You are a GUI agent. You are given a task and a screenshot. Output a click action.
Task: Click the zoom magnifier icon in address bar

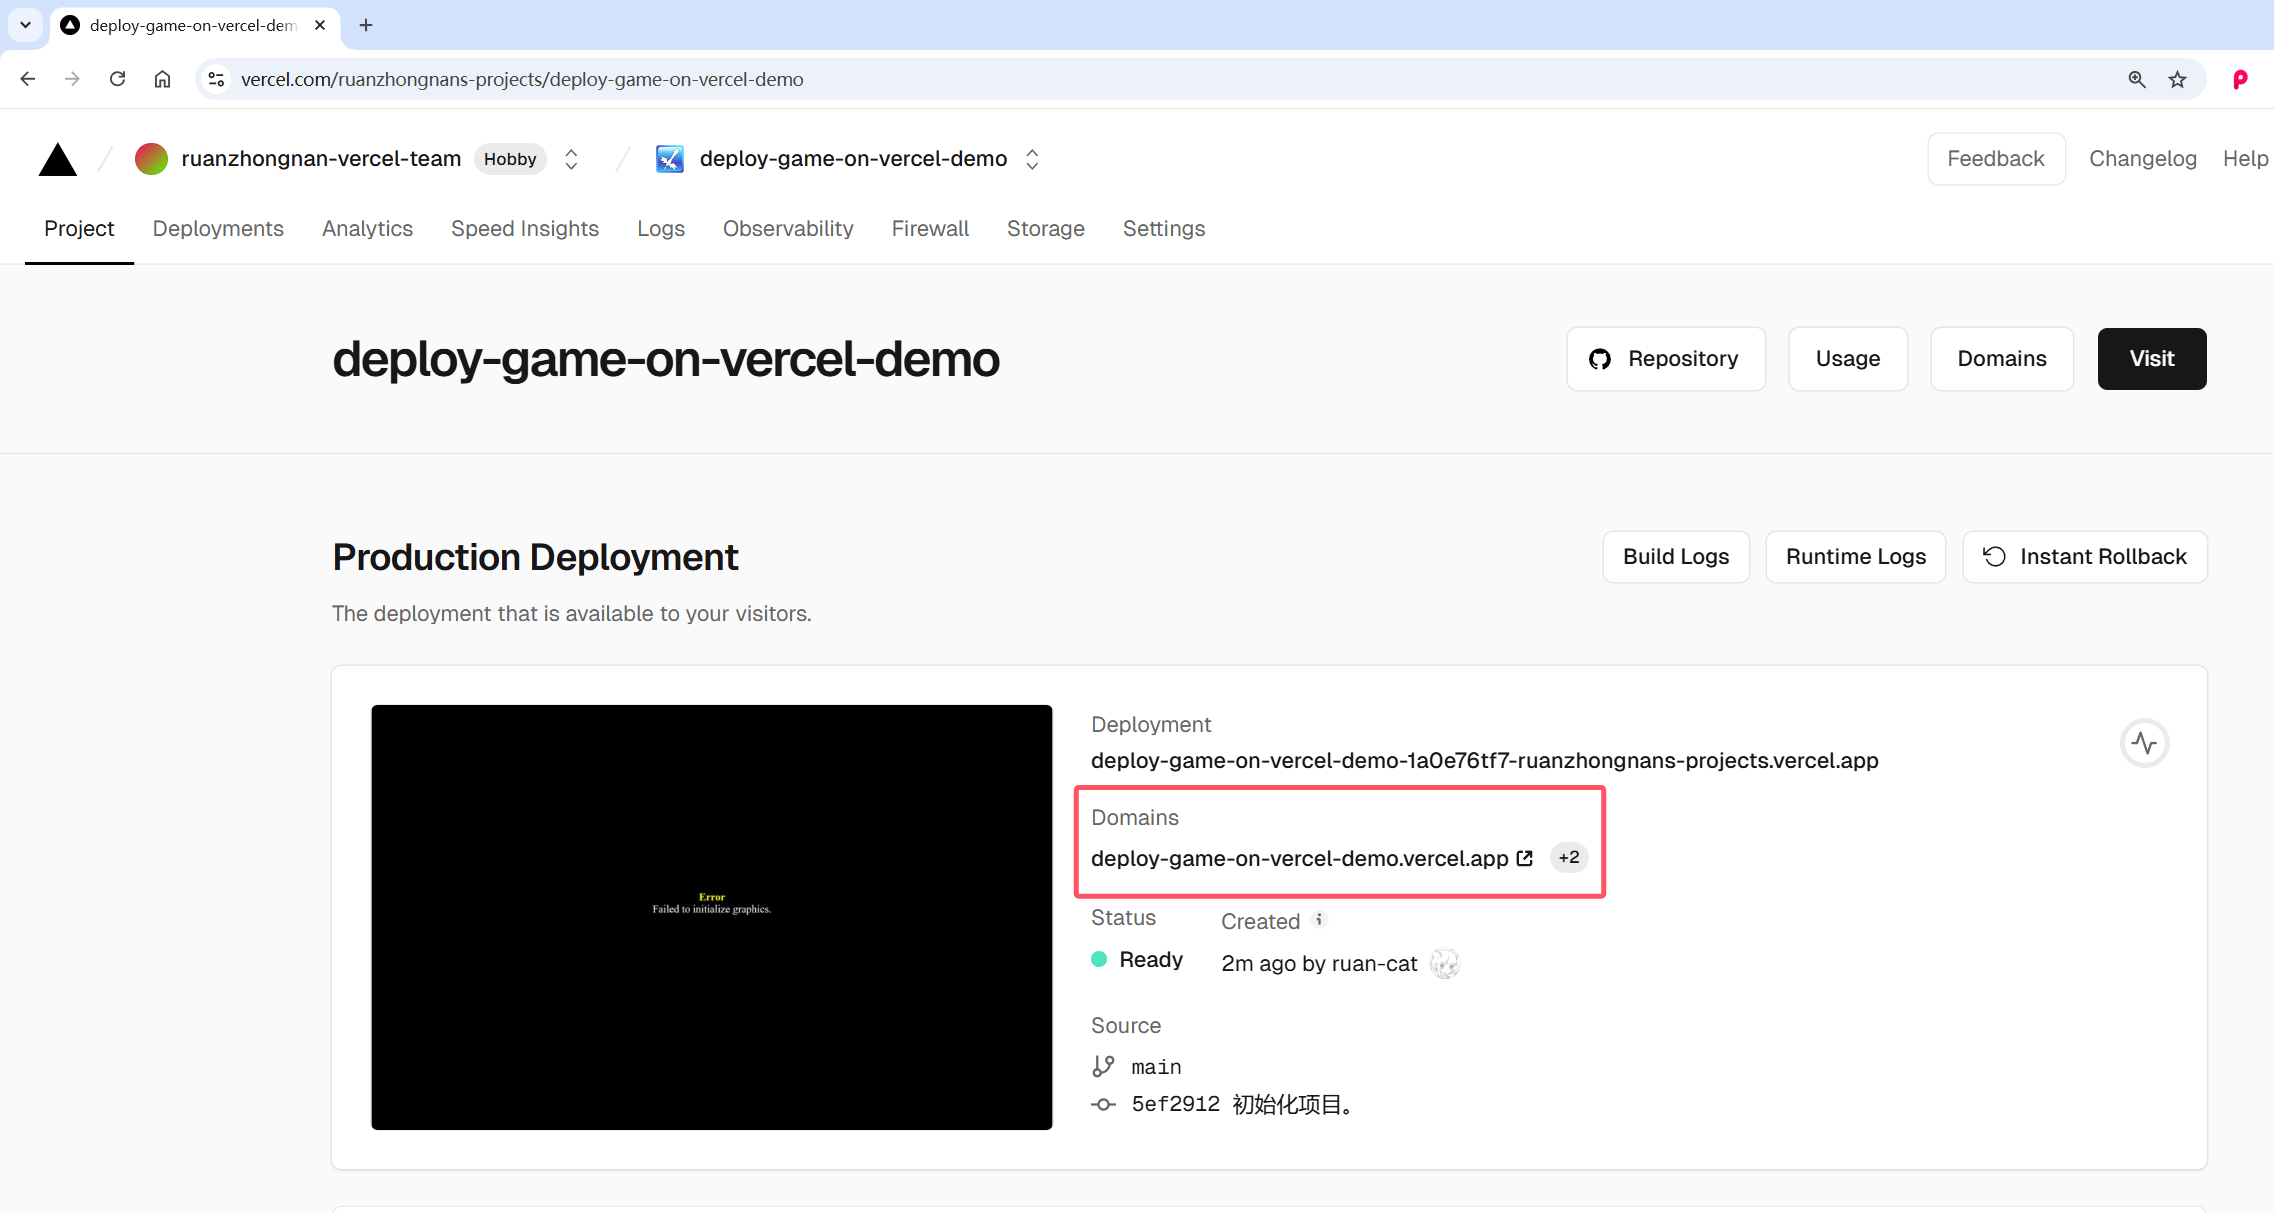click(x=2137, y=79)
